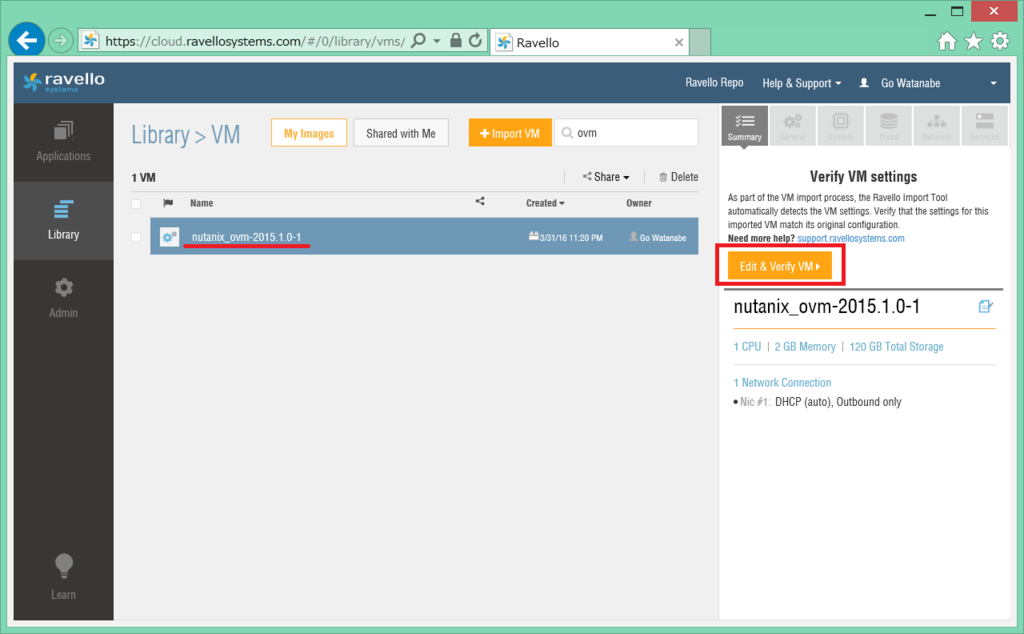This screenshot has height=634, width=1024.
Task: Open the address bar dropdown arrow
Action: coord(437,41)
